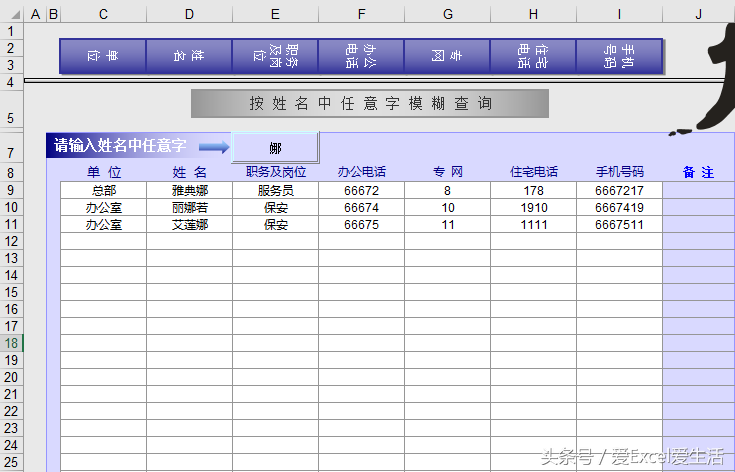
Task: Click the 备注 column header label
Action: [698, 172]
